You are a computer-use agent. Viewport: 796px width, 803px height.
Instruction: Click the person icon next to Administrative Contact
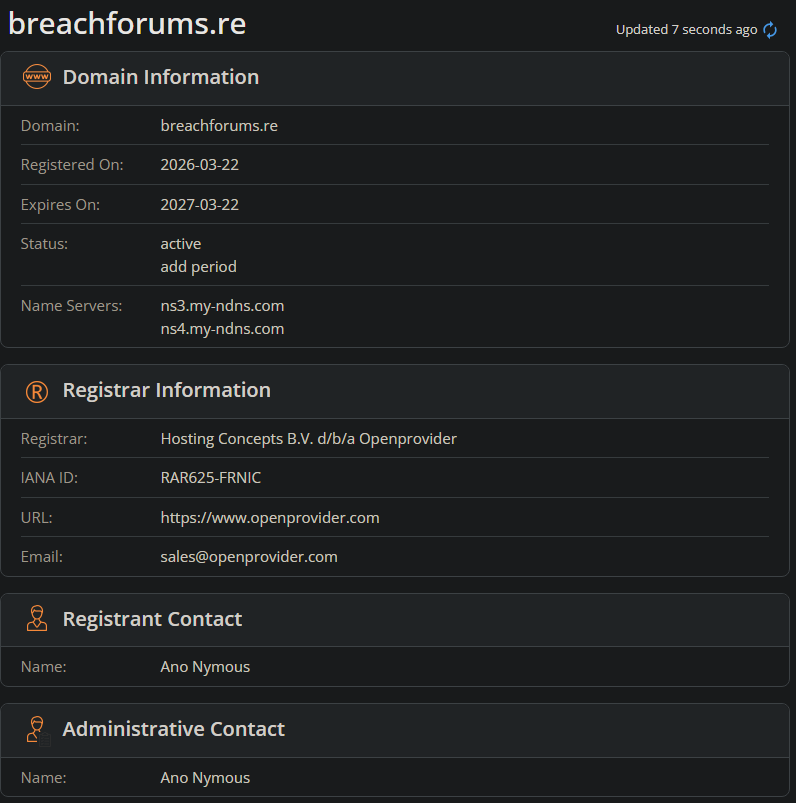[37, 729]
